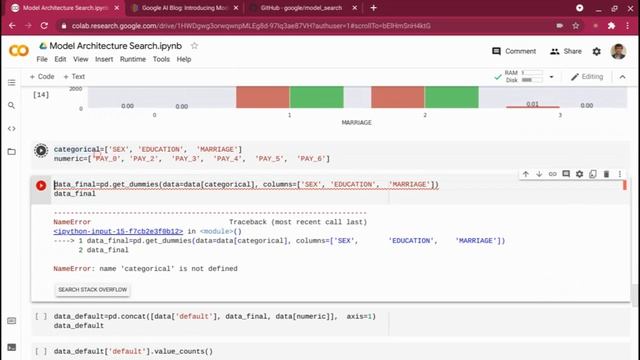This screenshot has height=360, width=640.
Task: Re-run the errored get_dummies cell
Action: point(41,185)
